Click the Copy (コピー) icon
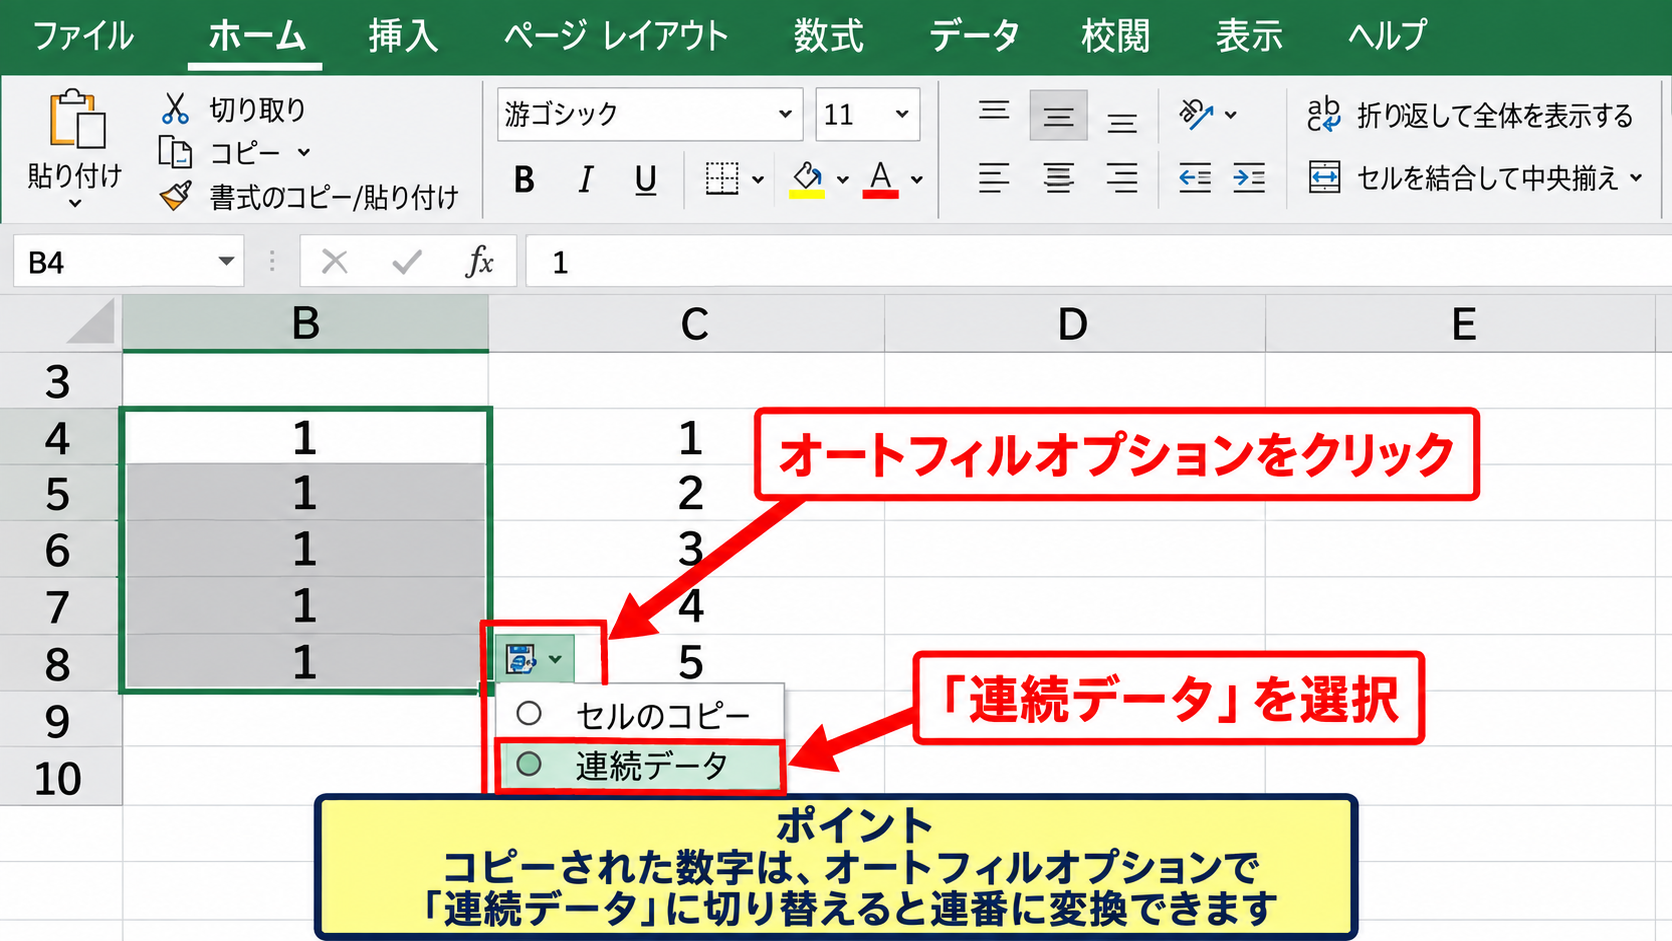Viewport: 1672px width, 941px height. [x=175, y=152]
